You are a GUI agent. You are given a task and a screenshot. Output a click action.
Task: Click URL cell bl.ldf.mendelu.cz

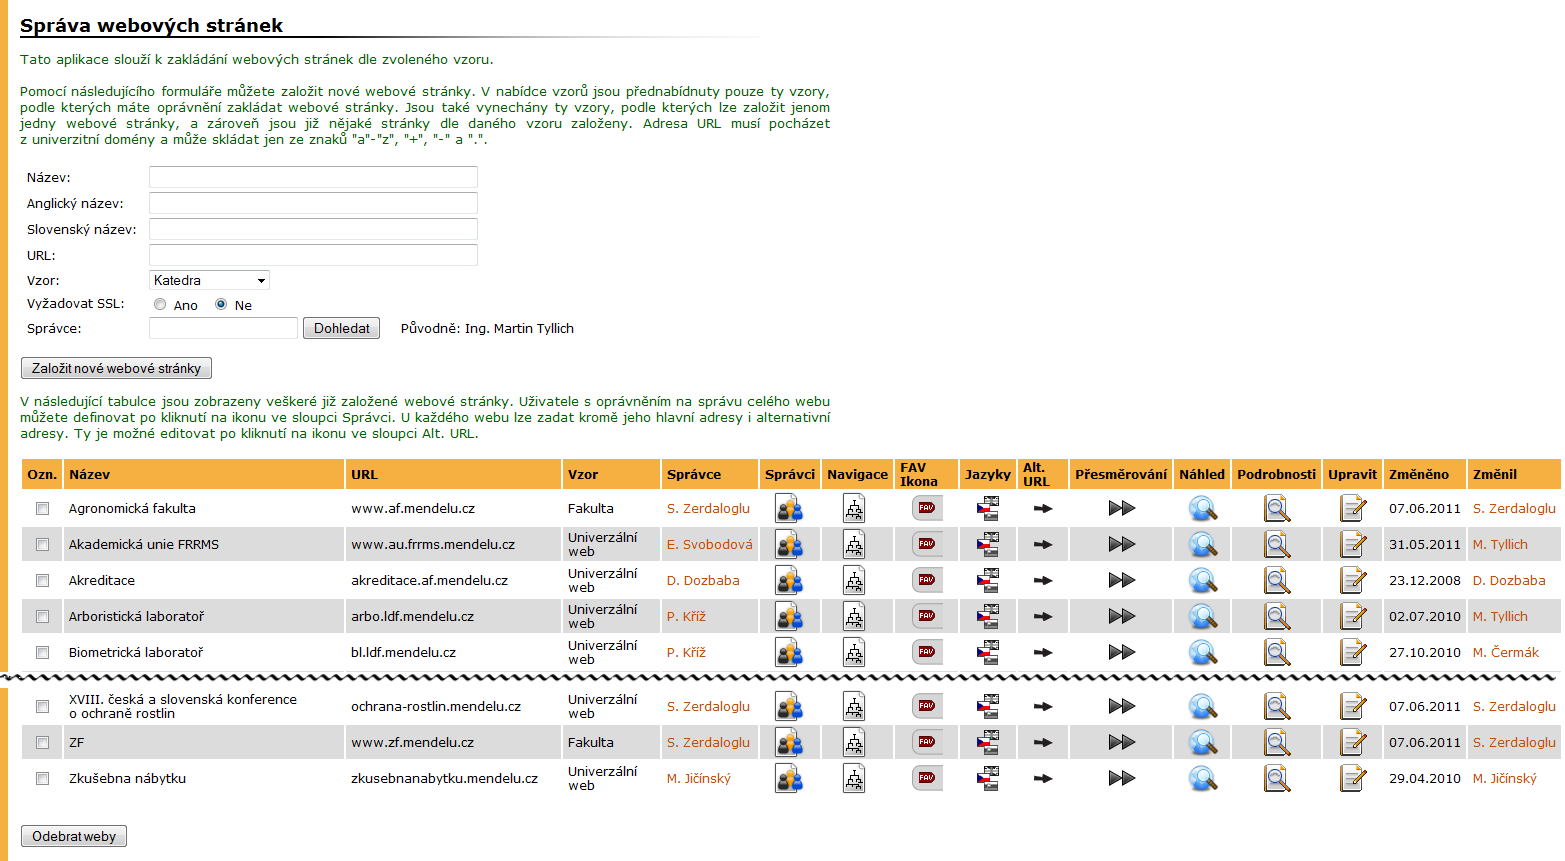point(403,653)
